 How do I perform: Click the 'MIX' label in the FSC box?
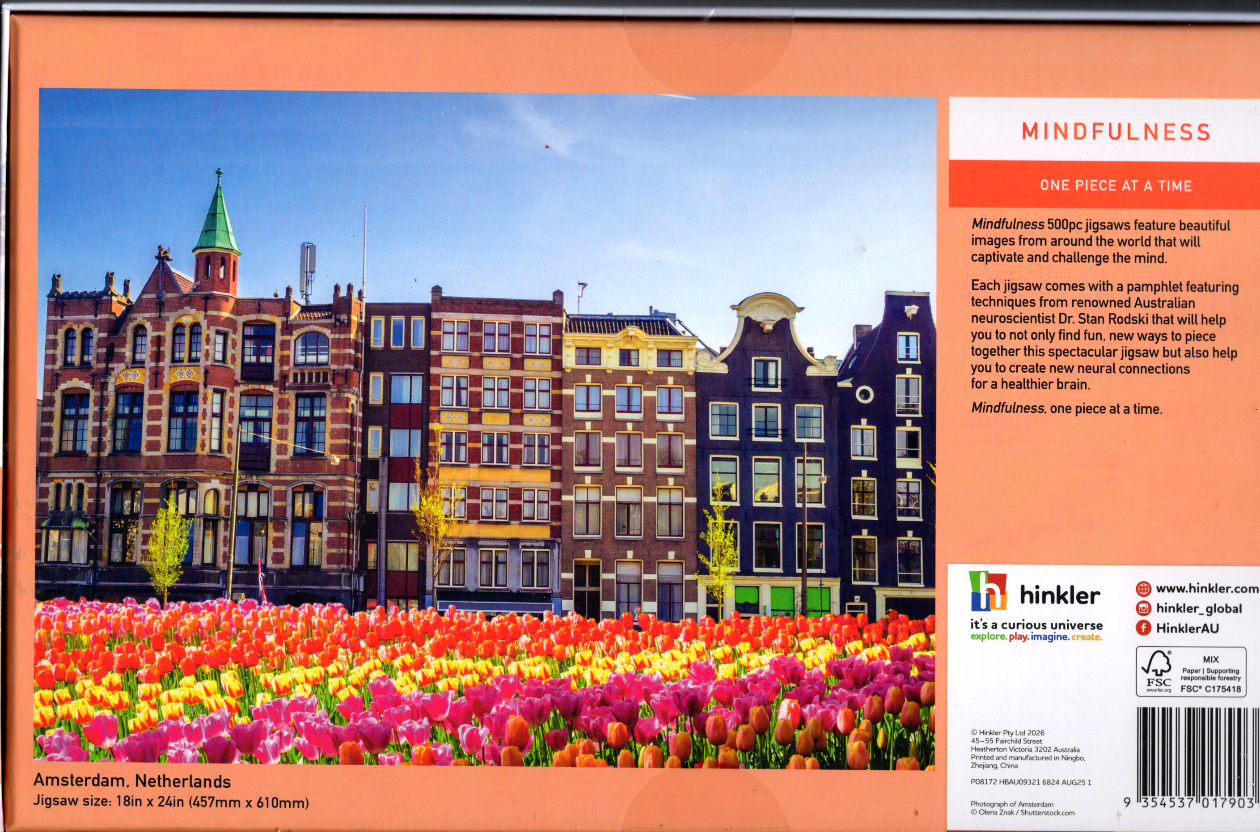[x=1210, y=659]
